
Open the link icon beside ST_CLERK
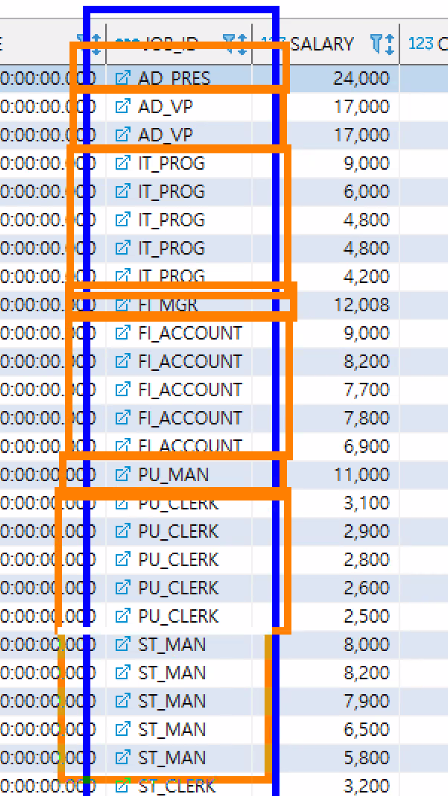[122, 786]
